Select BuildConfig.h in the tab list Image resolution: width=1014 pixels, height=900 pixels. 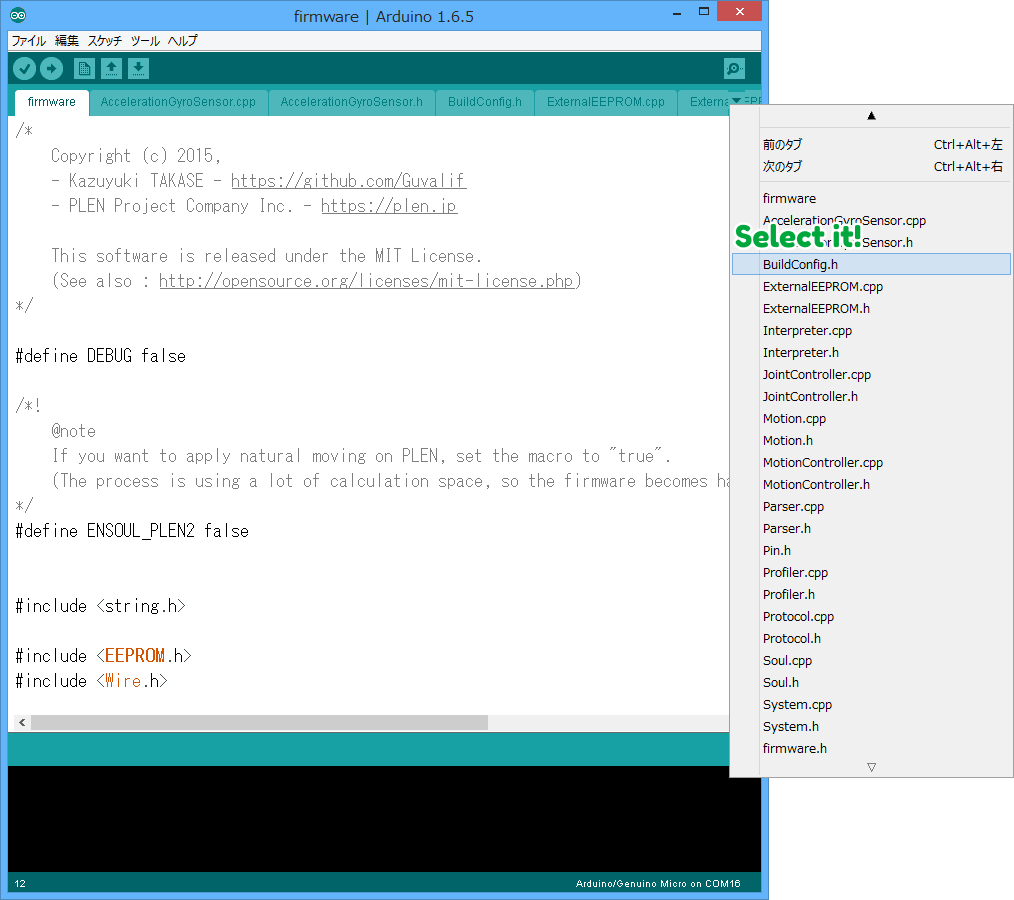871,264
